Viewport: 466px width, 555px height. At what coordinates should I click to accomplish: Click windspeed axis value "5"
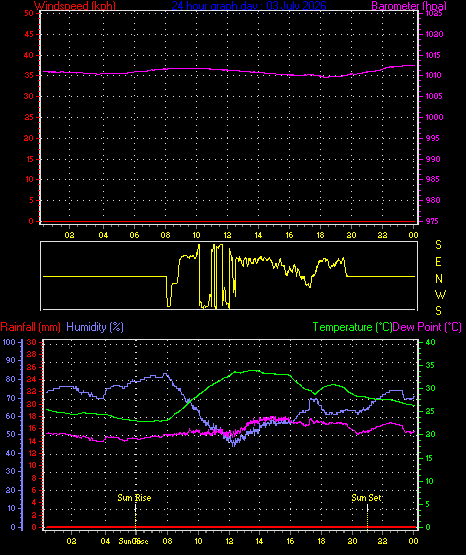pos(31,200)
